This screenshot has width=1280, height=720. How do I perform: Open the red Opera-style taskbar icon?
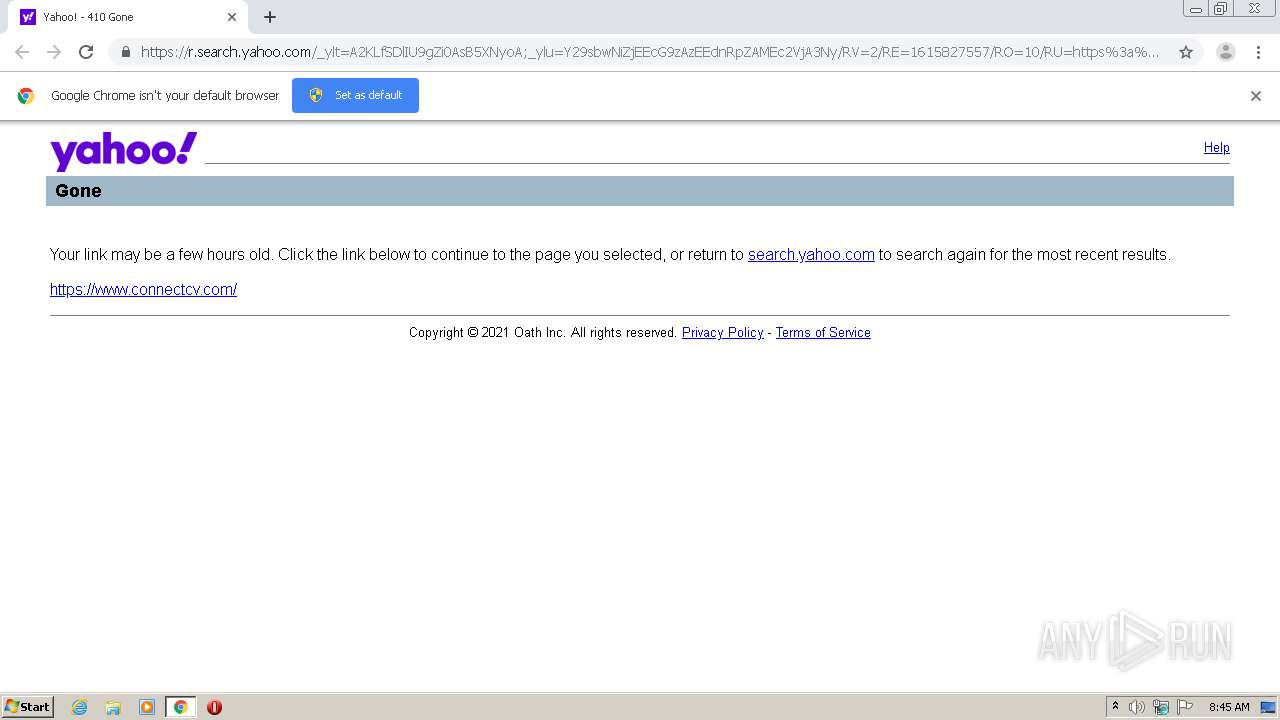[214, 707]
